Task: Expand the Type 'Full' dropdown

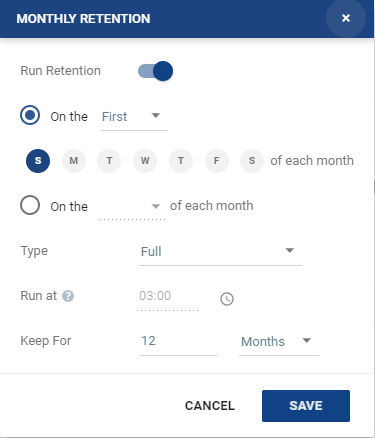Action: pyautogui.click(x=220, y=252)
